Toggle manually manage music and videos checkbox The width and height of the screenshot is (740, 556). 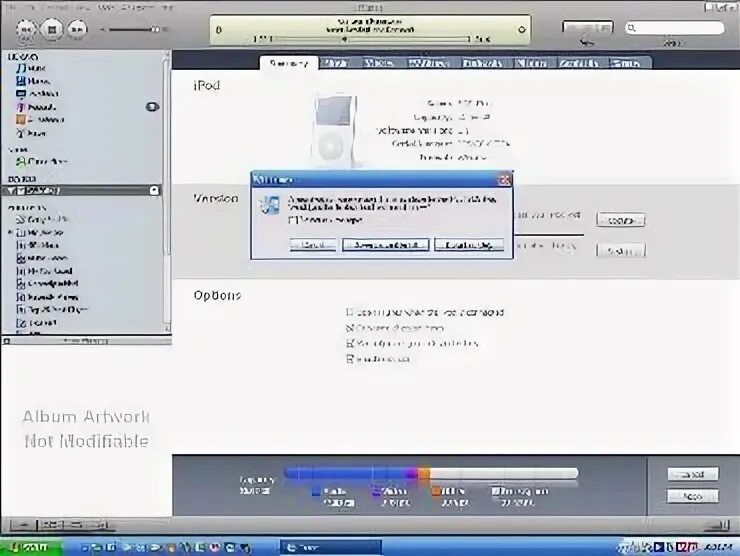[350, 343]
